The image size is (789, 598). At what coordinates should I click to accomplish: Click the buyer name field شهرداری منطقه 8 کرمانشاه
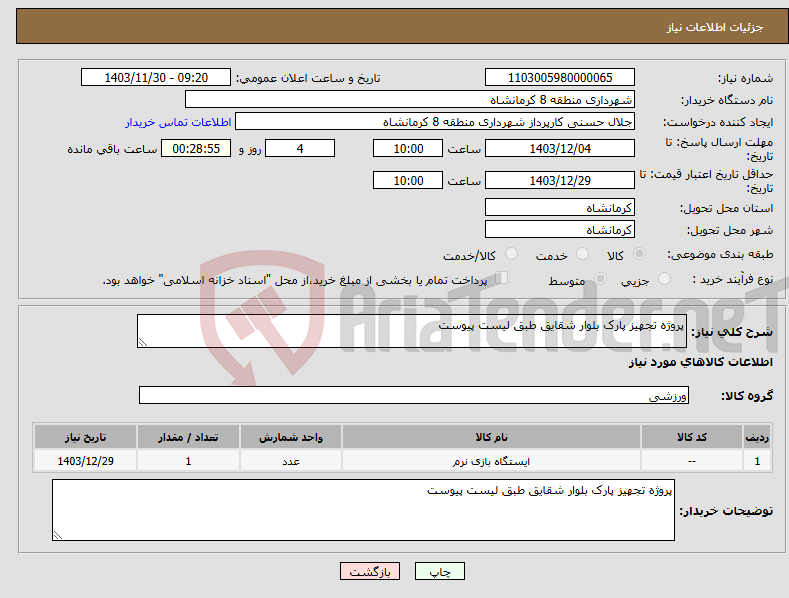coord(410,99)
